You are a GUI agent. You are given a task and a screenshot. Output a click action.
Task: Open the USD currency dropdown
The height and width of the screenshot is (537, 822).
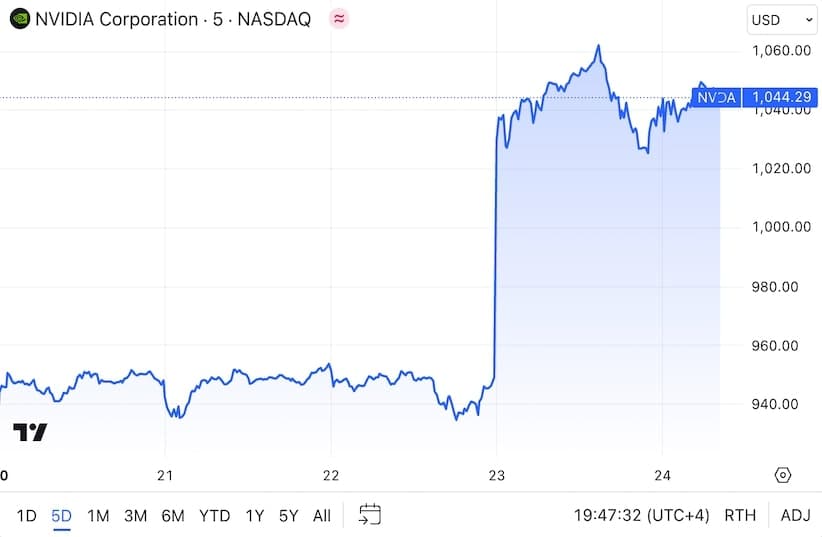click(x=782, y=20)
